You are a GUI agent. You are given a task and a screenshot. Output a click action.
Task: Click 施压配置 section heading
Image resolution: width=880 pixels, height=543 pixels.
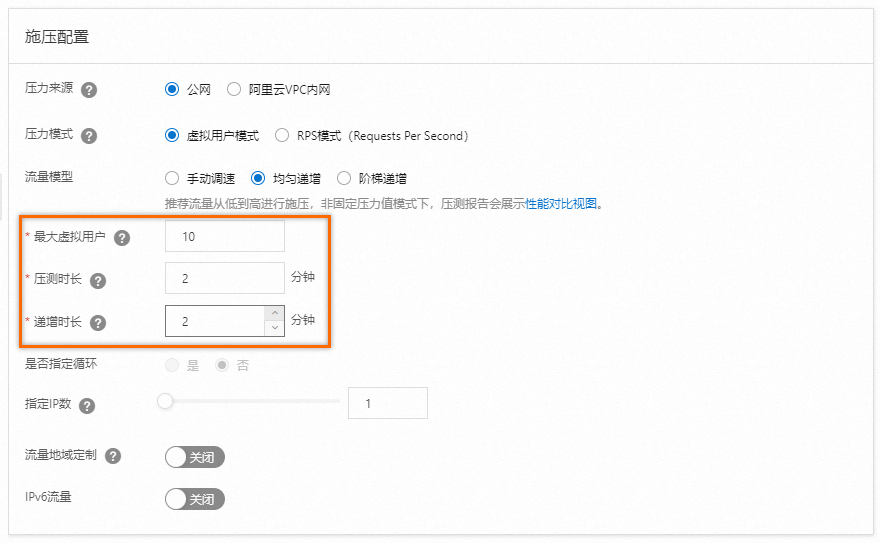click(57, 37)
